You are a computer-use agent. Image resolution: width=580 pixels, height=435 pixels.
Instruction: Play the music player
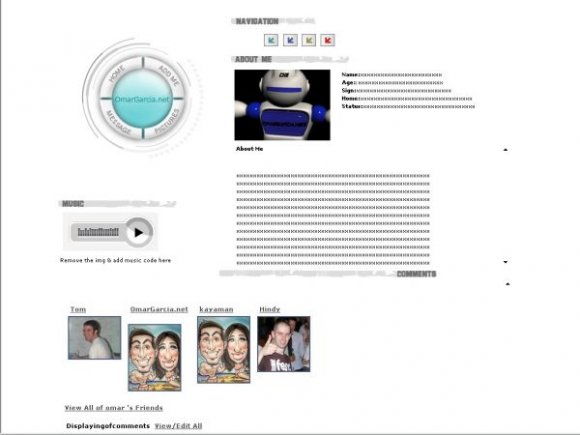138,232
